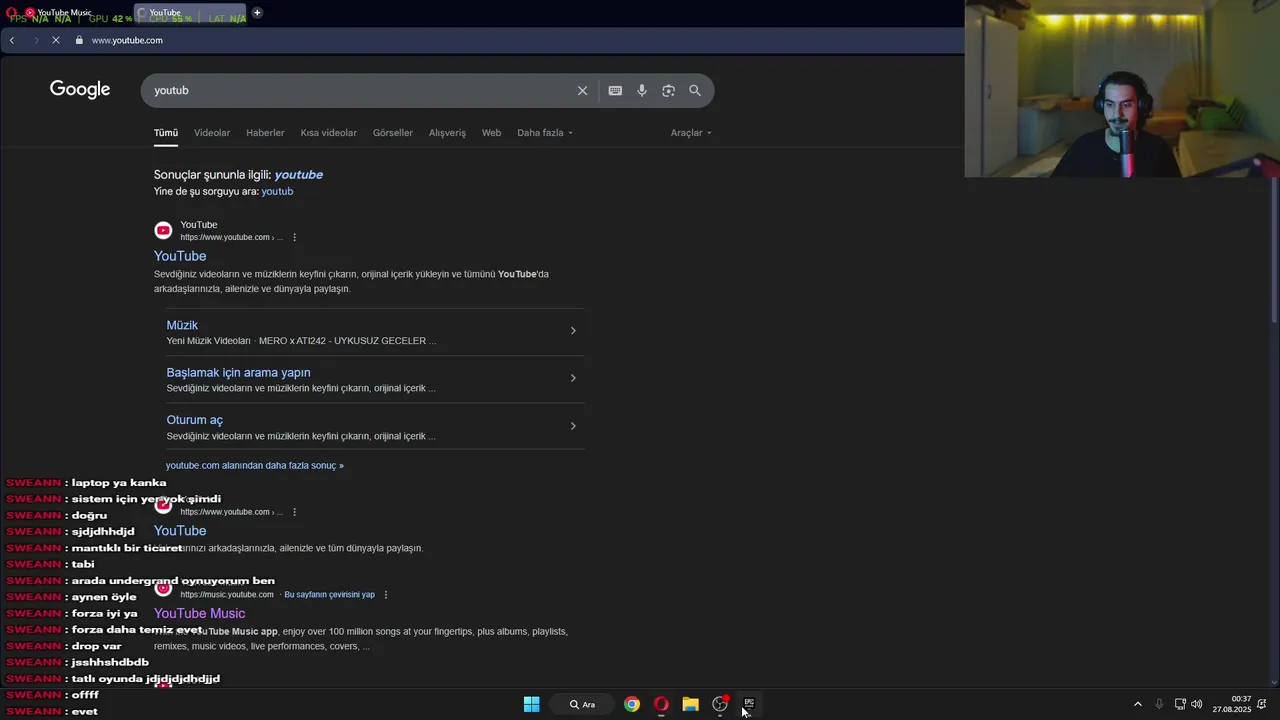The width and height of the screenshot is (1280, 720).
Task: Focus the address bar URL
Action: [x=127, y=40]
